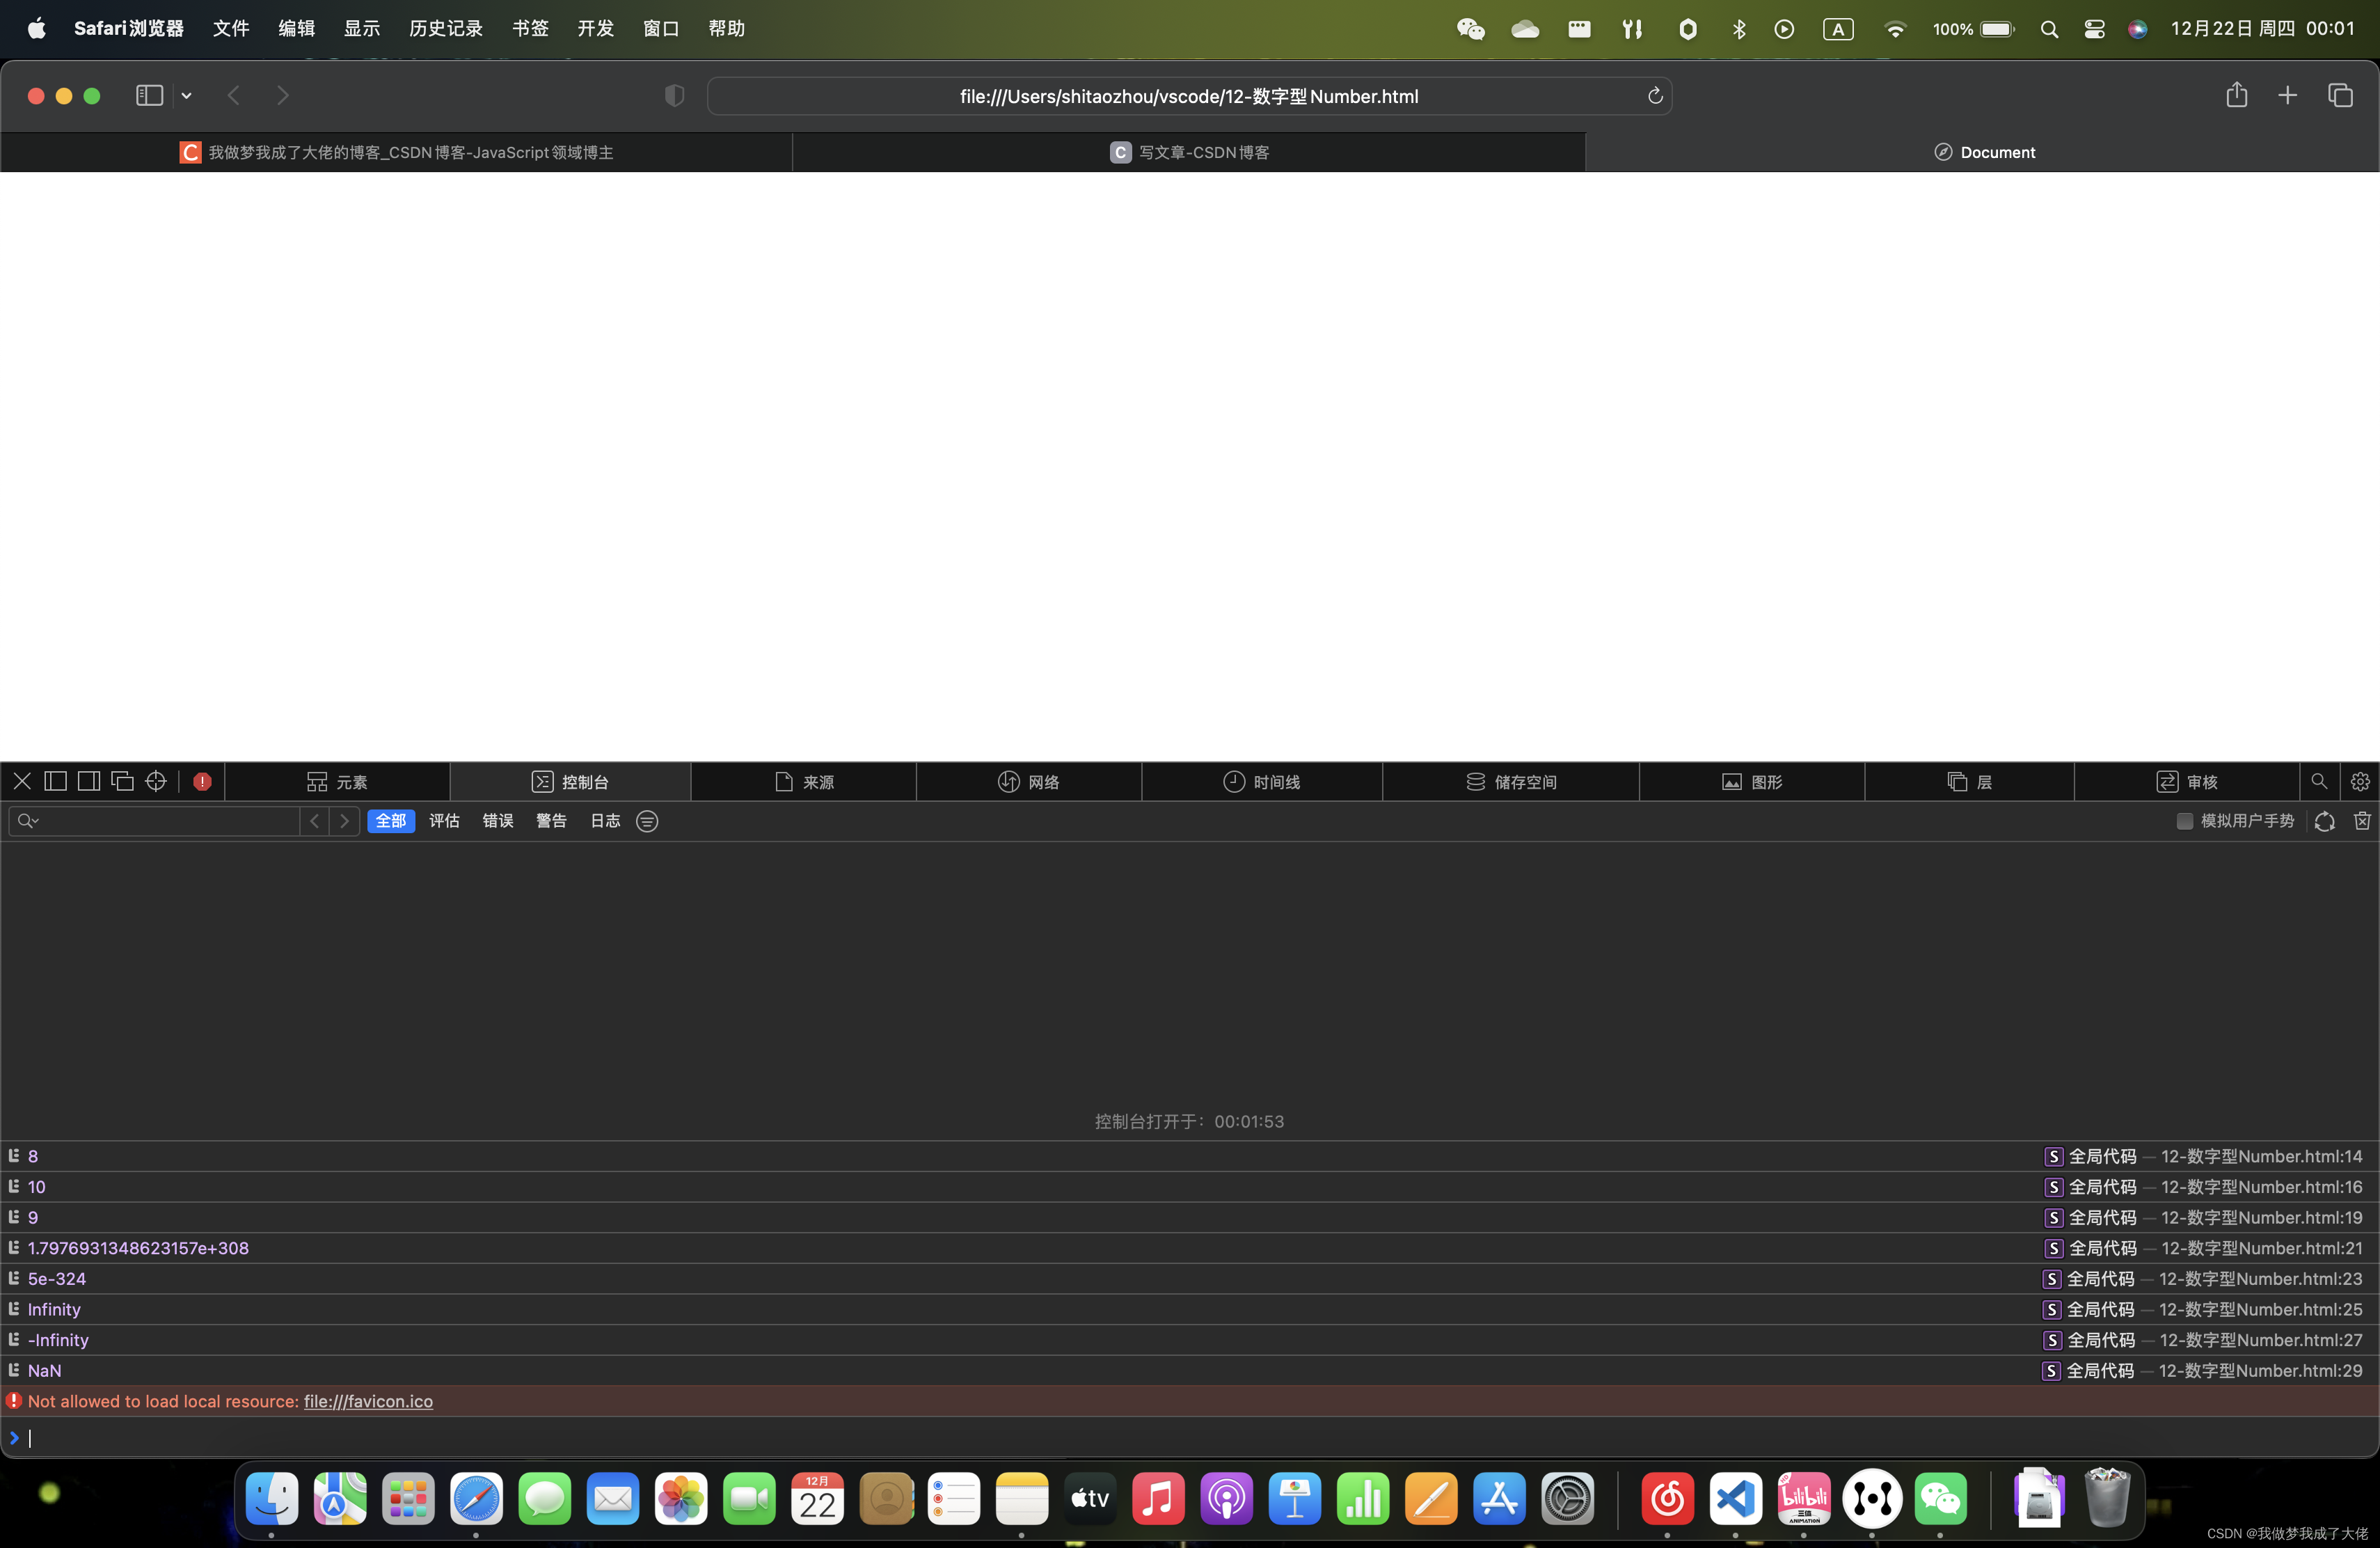2380x1548 pixels.
Task: Open the 审核 (Audit) tab
Action: [x=2187, y=782]
